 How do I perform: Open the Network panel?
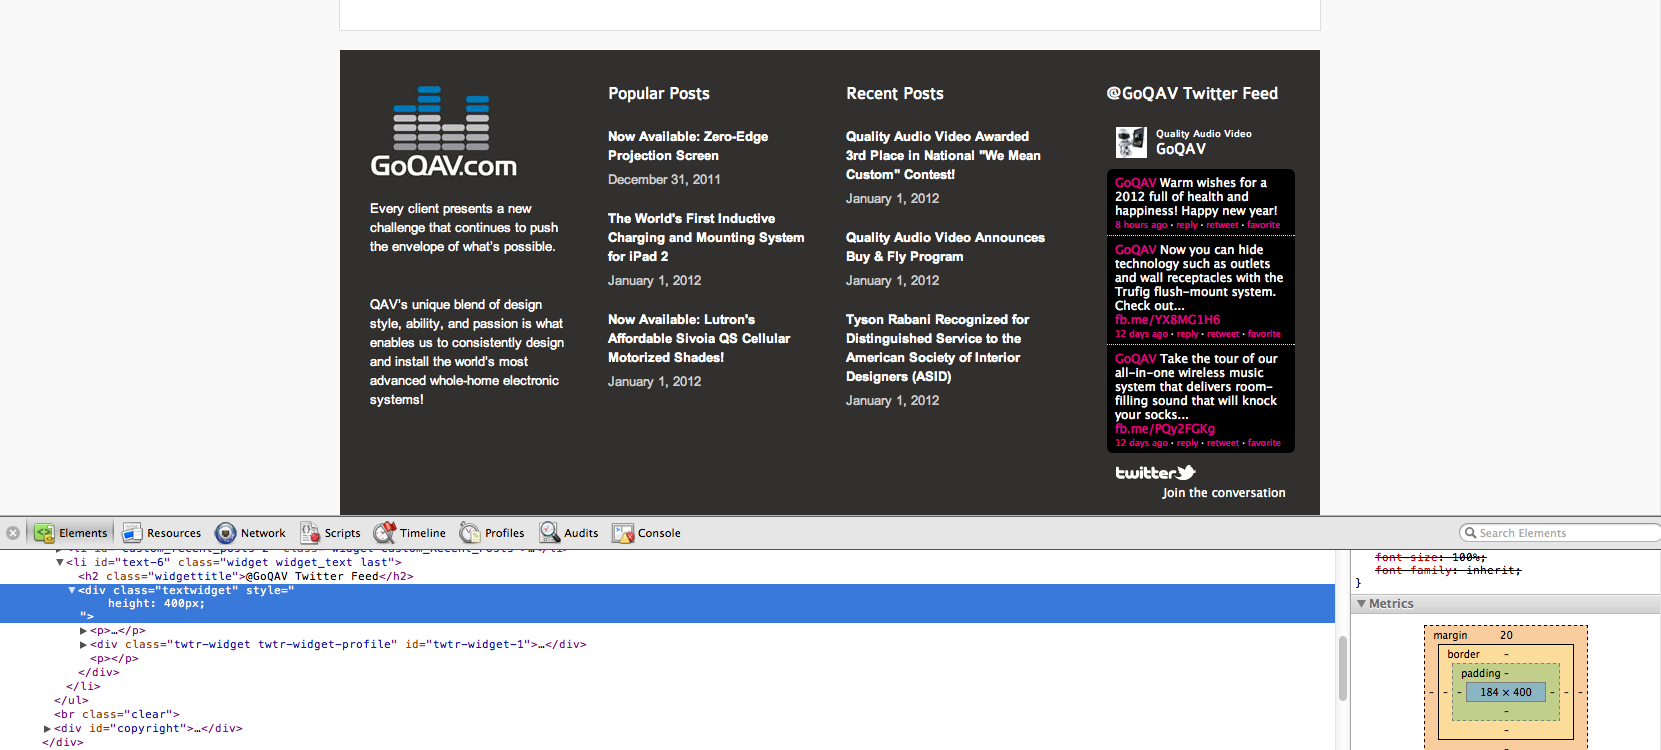pyautogui.click(x=251, y=533)
